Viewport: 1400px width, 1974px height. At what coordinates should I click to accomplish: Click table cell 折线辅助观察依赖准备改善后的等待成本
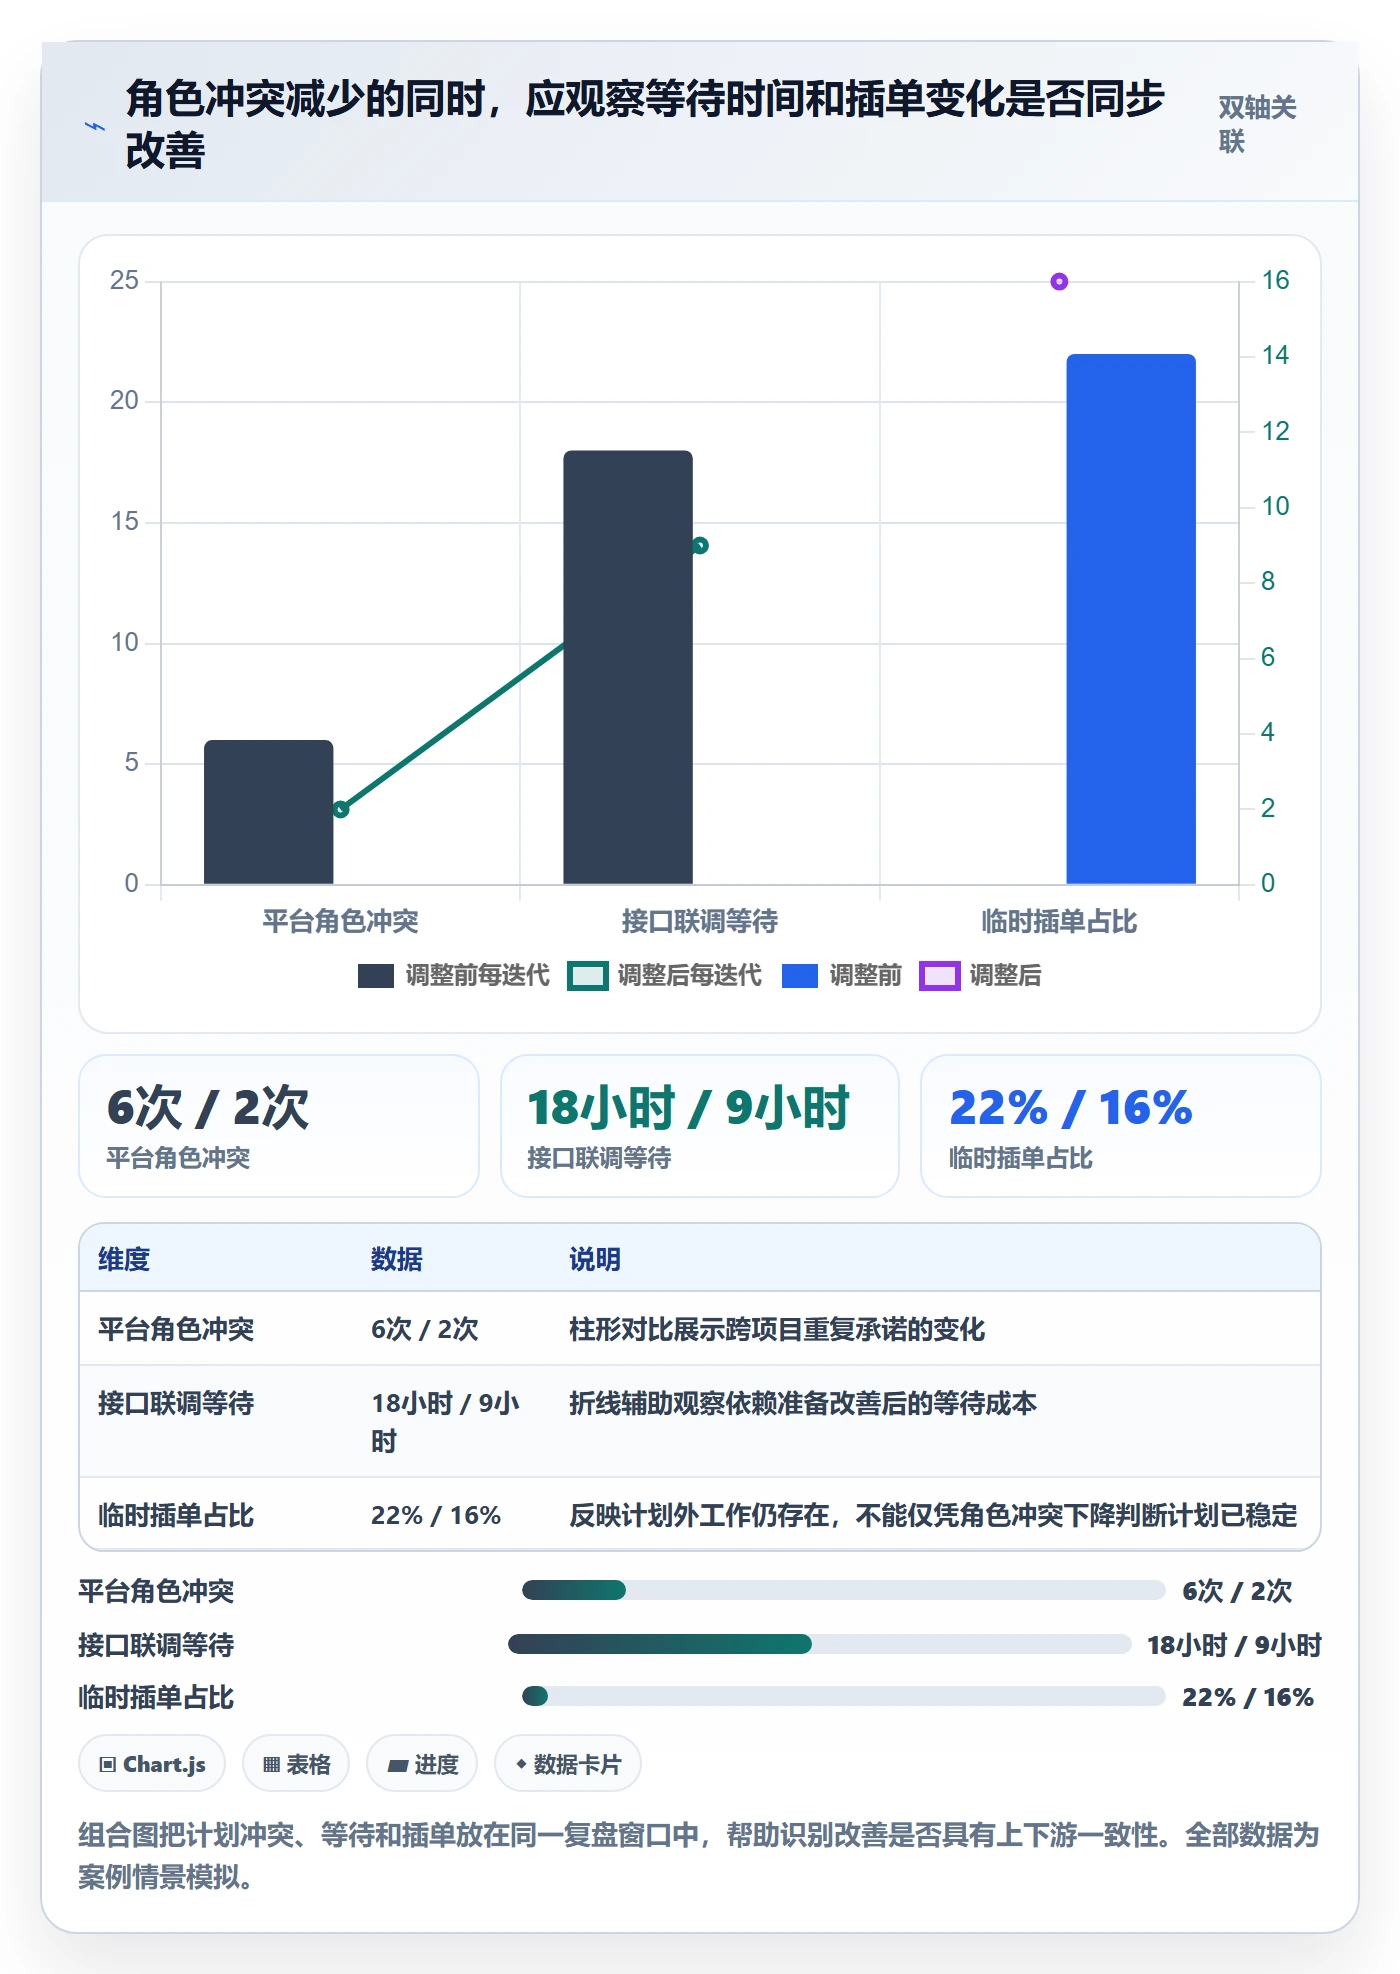point(803,1403)
